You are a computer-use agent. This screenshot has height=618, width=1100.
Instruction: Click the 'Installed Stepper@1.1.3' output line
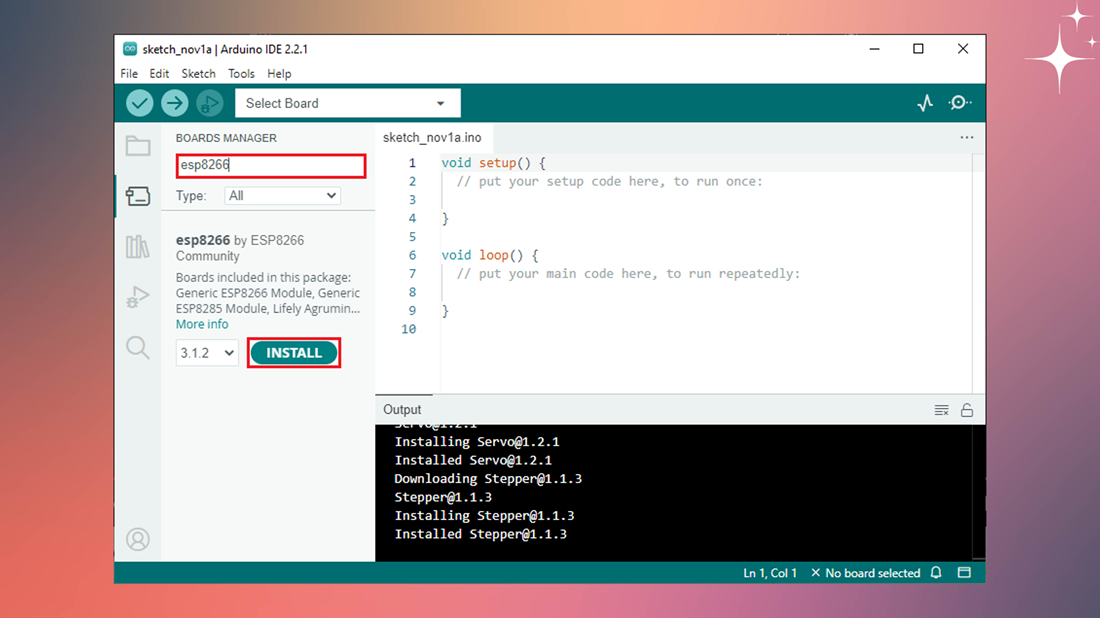coord(481,534)
